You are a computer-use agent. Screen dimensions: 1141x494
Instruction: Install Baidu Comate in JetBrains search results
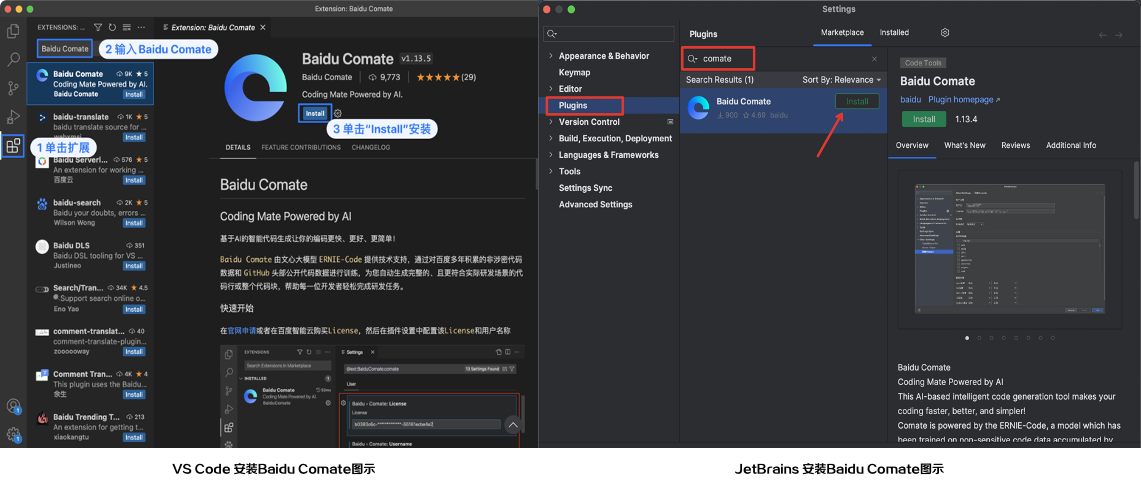[856, 102]
